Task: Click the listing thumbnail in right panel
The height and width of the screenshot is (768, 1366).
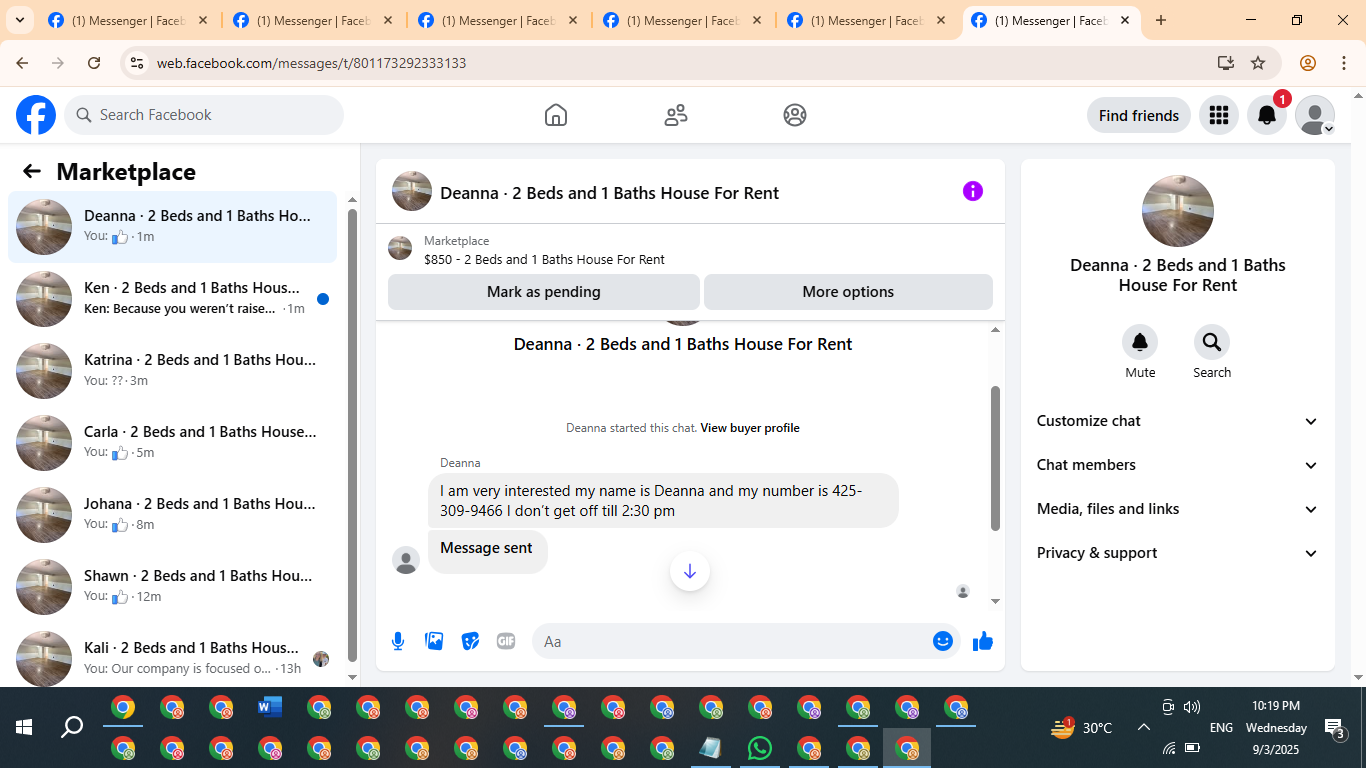Action: pos(1178,211)
